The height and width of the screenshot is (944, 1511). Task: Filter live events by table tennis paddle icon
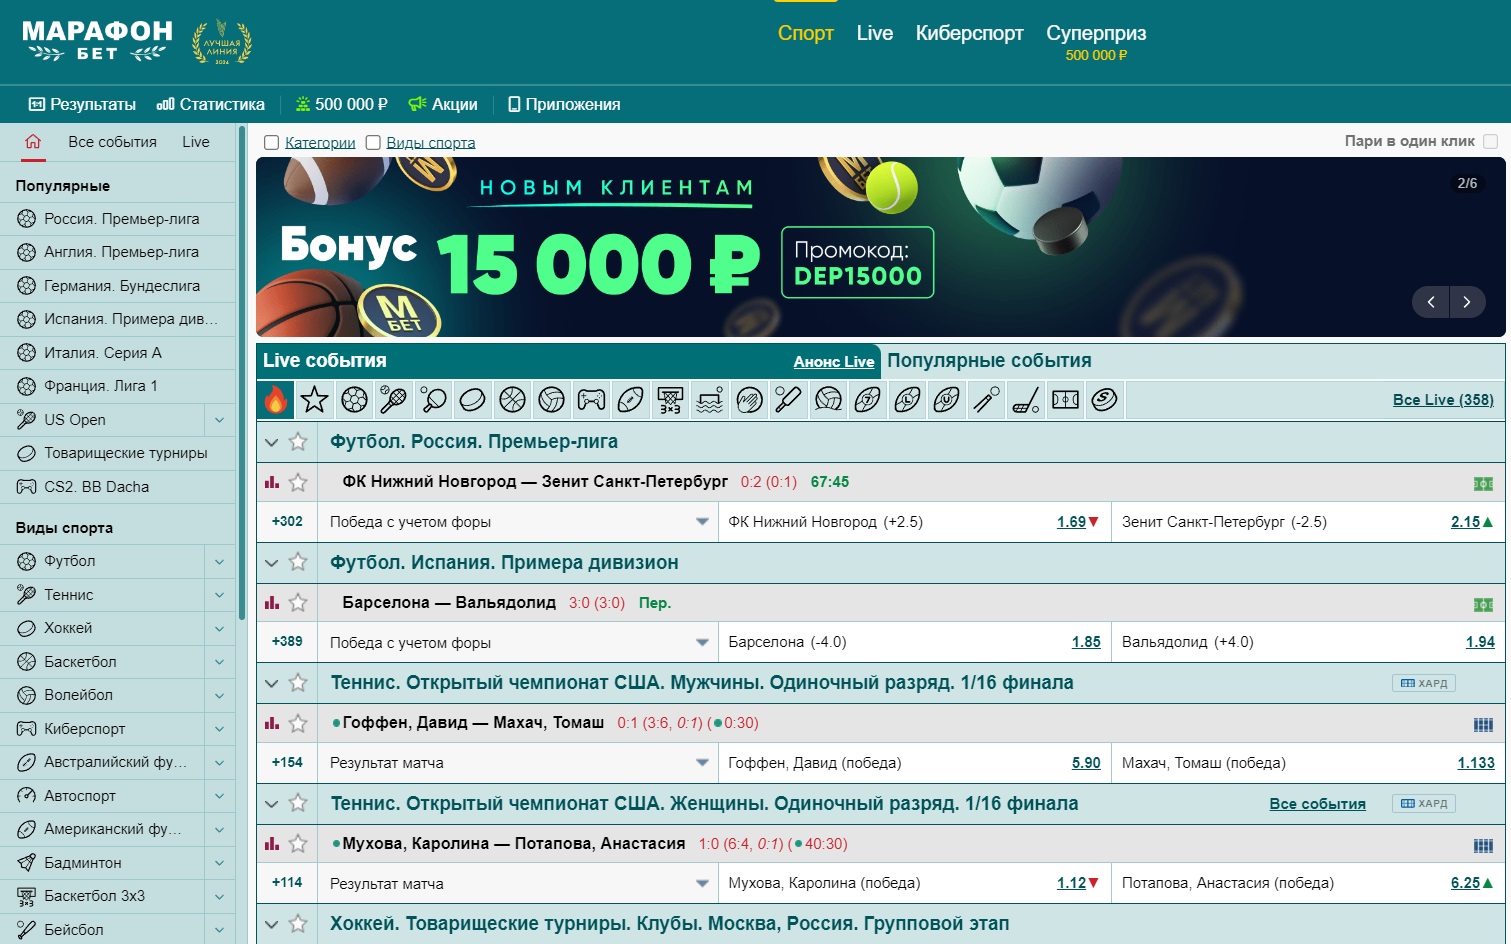[x=433, y=400]
